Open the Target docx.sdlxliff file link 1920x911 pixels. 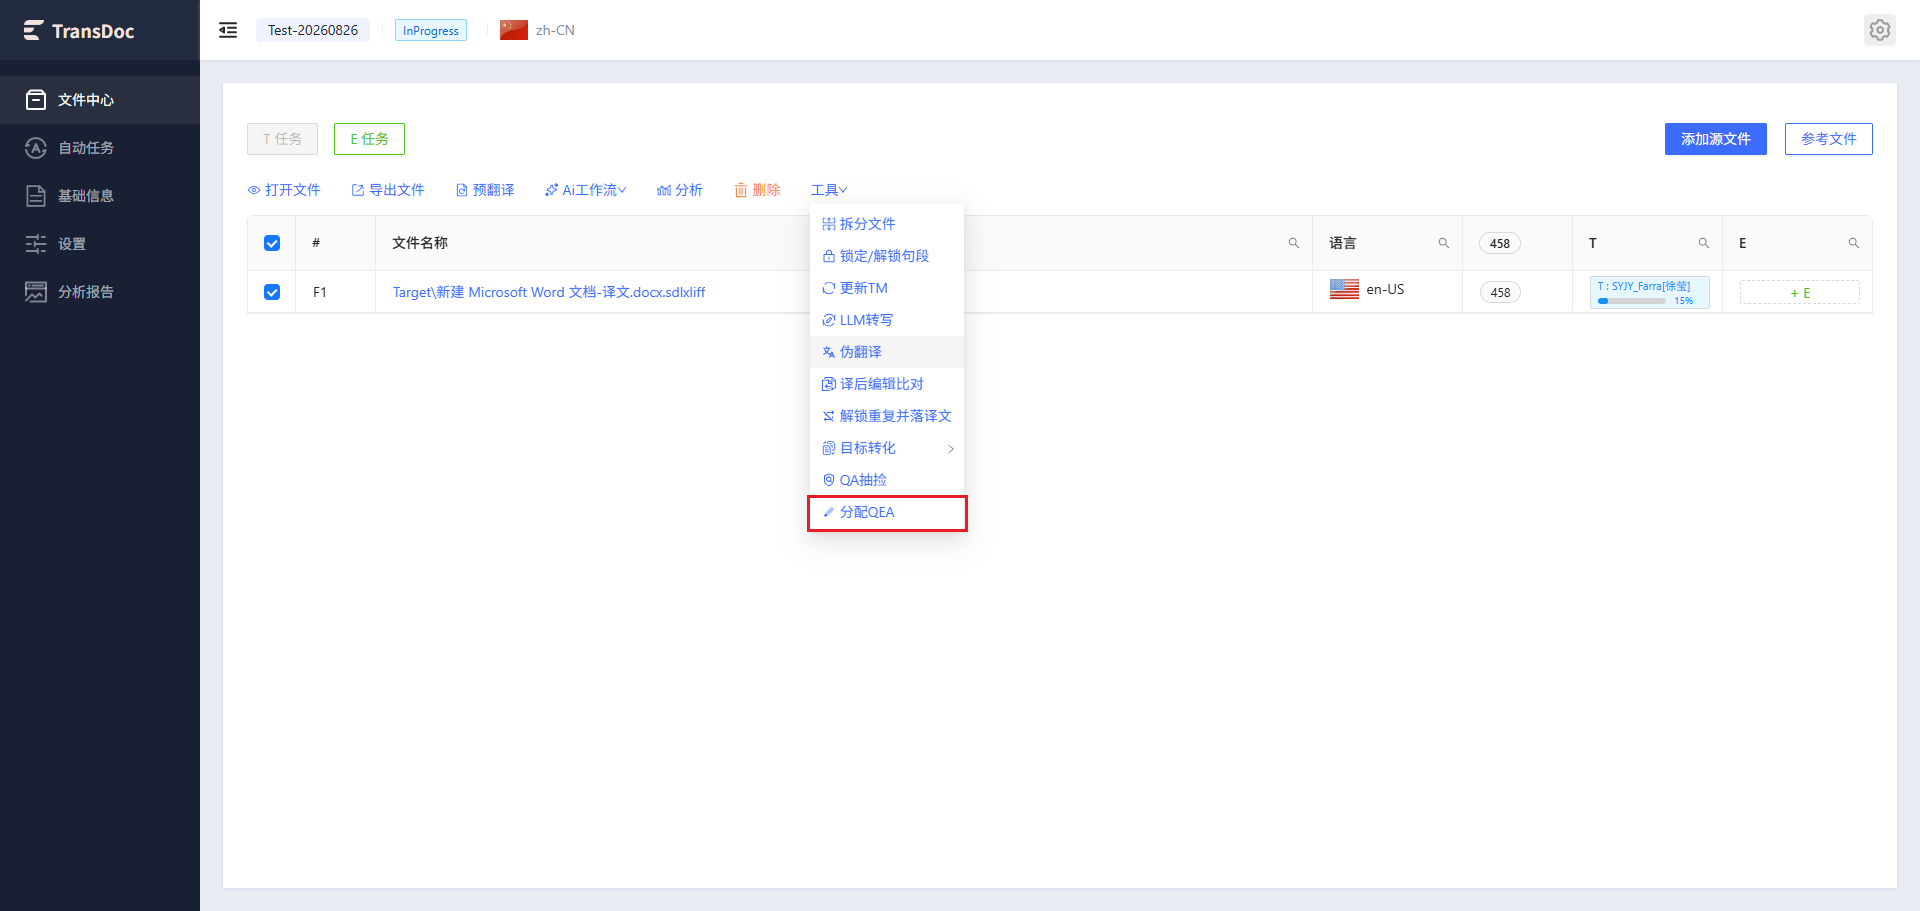pos(549,292)
